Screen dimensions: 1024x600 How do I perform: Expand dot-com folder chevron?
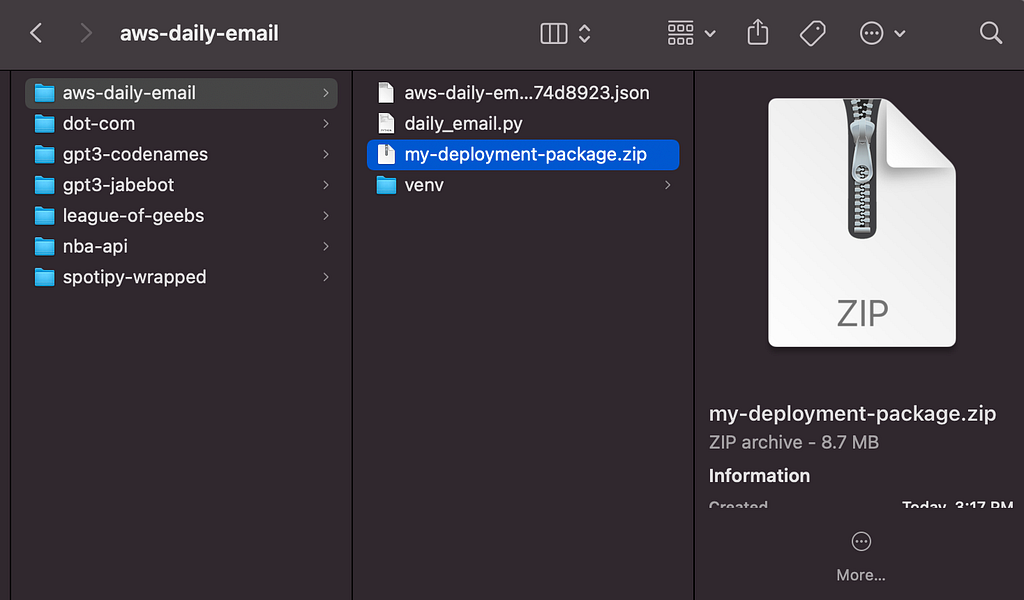325,124
